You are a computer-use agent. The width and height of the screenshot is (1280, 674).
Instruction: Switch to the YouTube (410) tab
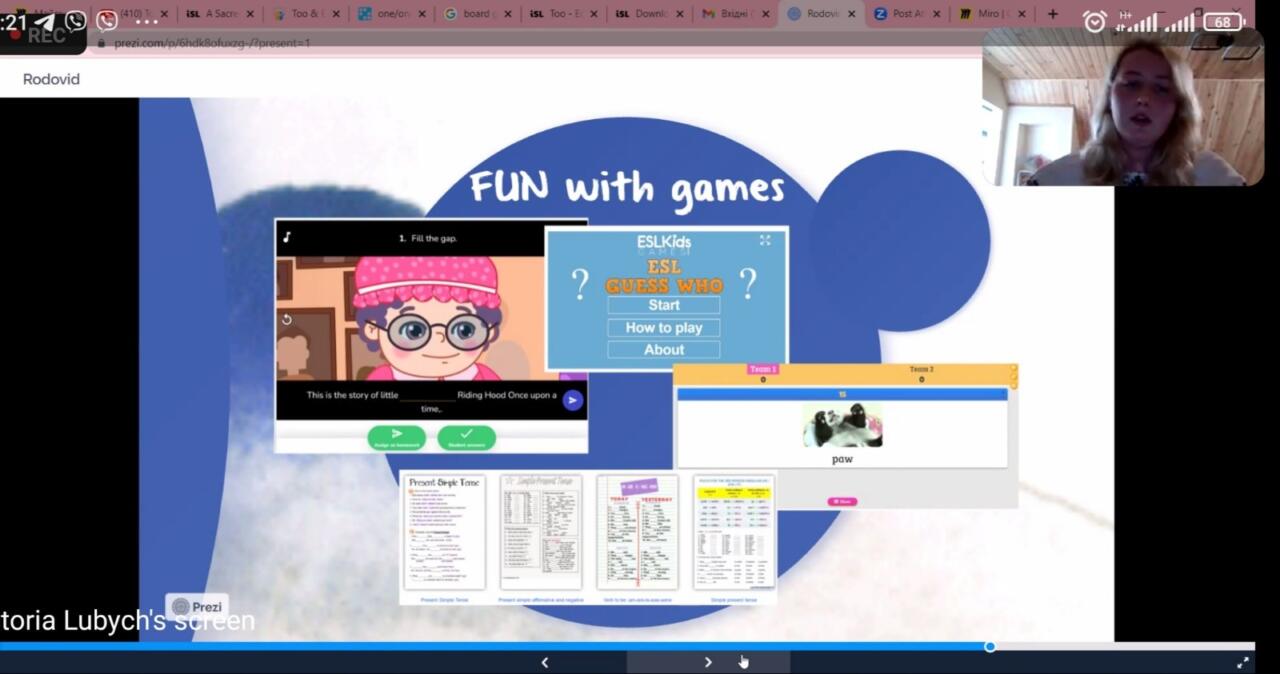(134, 14)
